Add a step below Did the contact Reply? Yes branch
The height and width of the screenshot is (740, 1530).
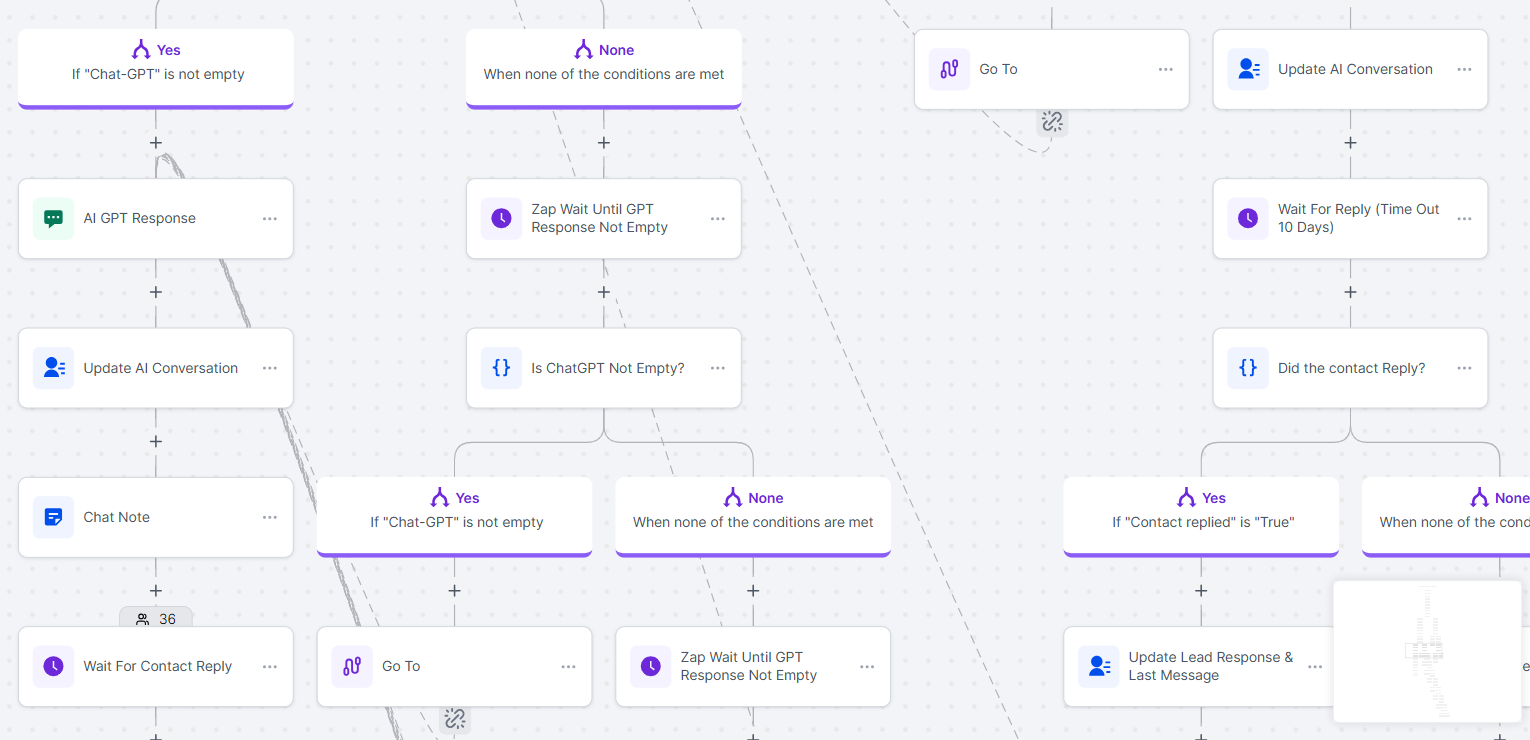[x=1201, y=591]
